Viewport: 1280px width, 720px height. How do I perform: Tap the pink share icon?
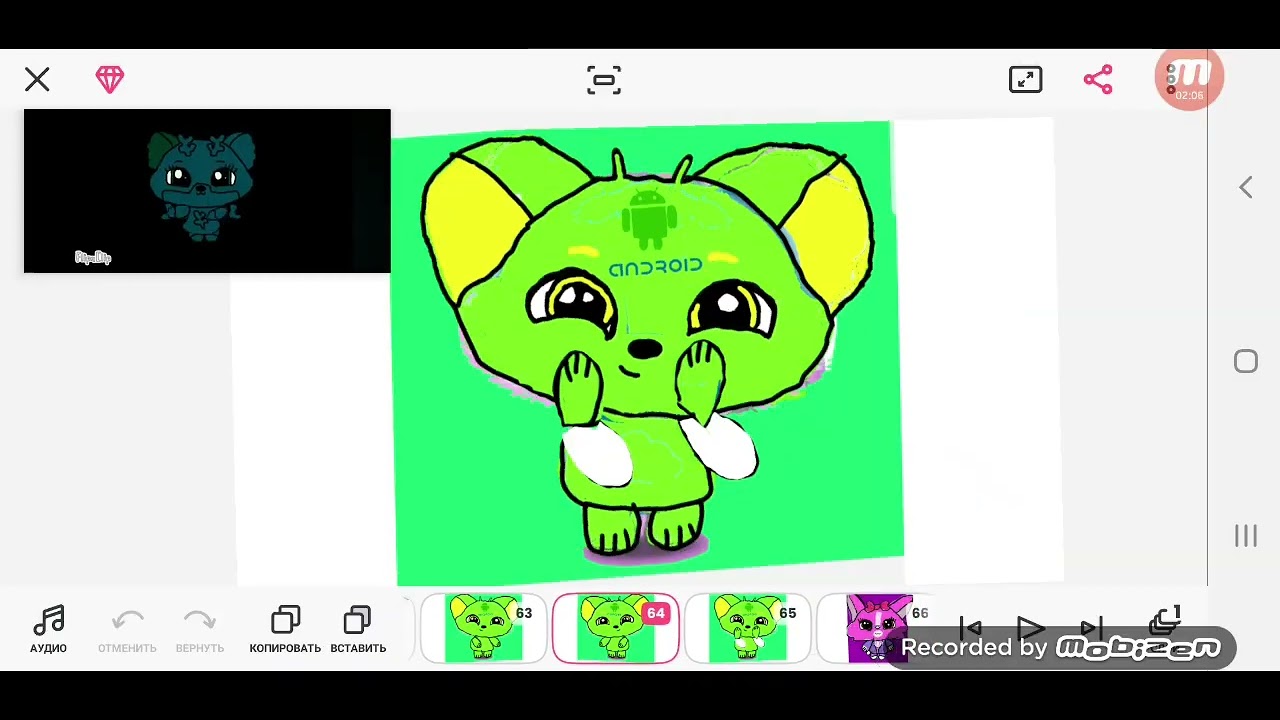[1098, 80]
